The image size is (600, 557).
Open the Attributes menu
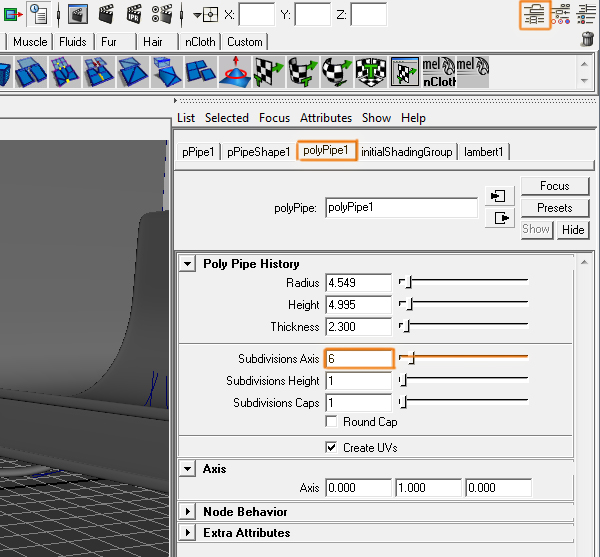pos(326,118)
